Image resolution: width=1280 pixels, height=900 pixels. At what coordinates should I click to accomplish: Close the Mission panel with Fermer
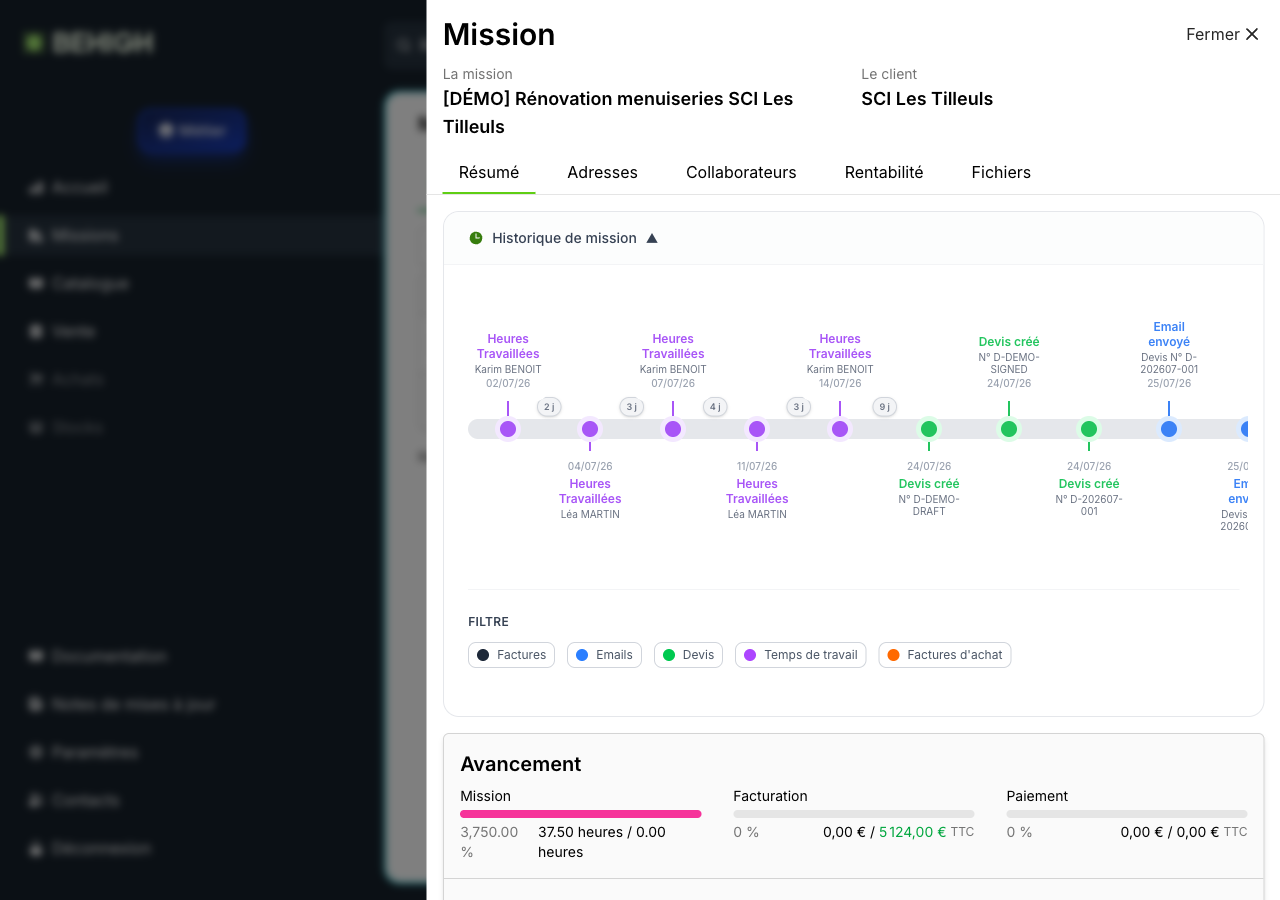tap(1222, 34)
